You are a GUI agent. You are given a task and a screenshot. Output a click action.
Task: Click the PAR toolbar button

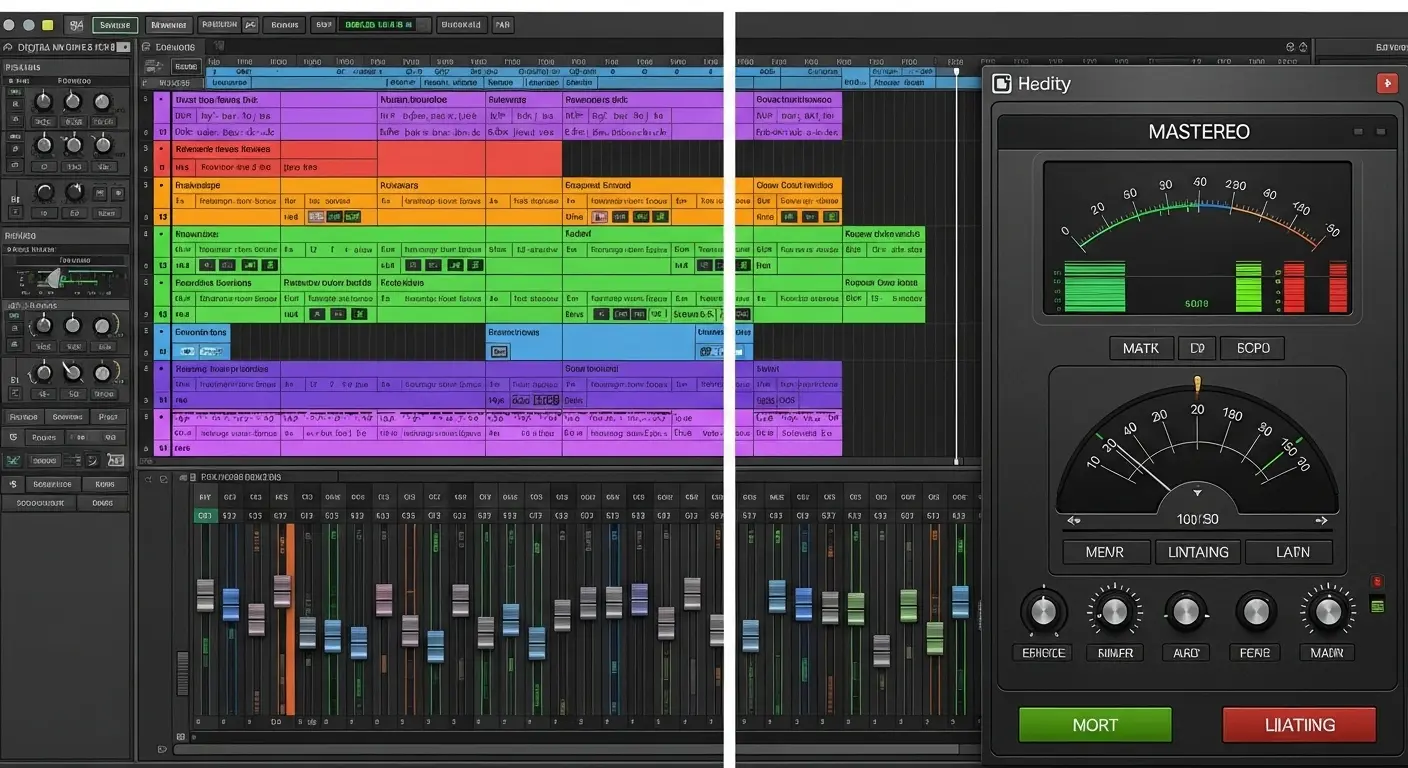coord(502,25)
